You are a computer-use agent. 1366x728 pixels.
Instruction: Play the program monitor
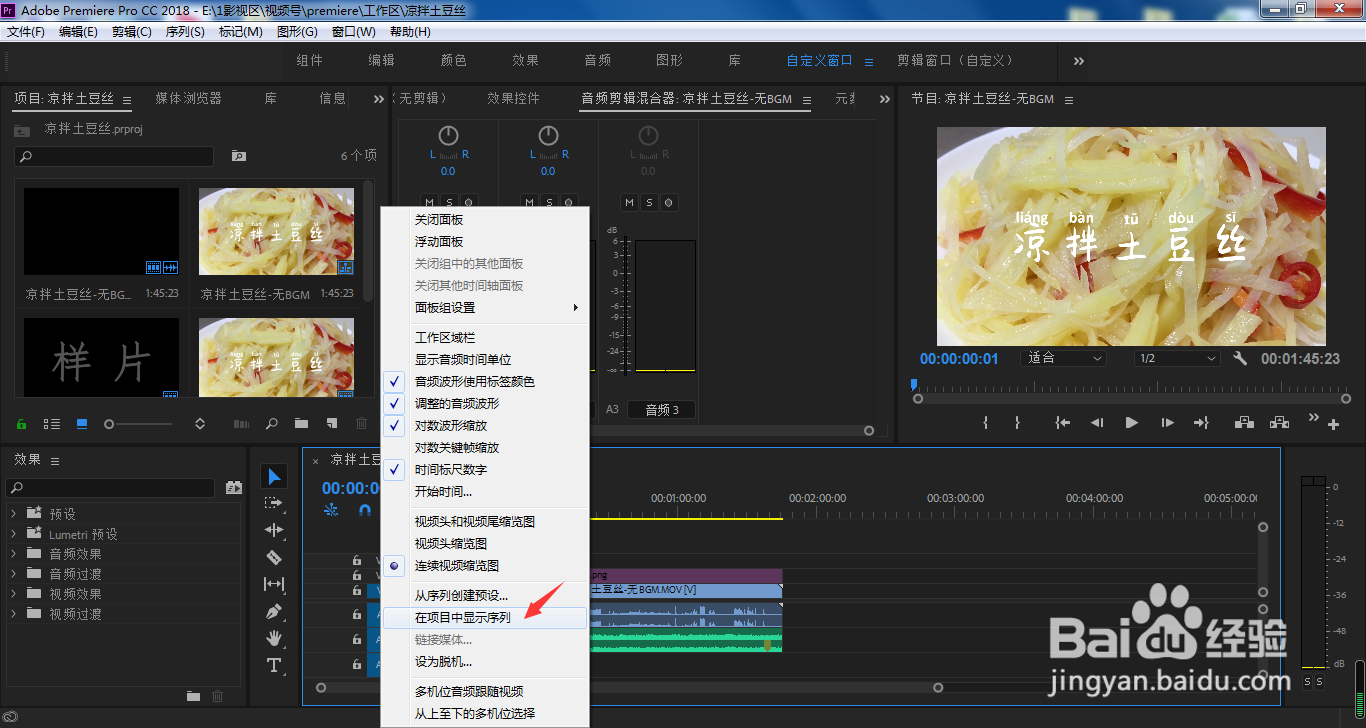[1132, 423]
